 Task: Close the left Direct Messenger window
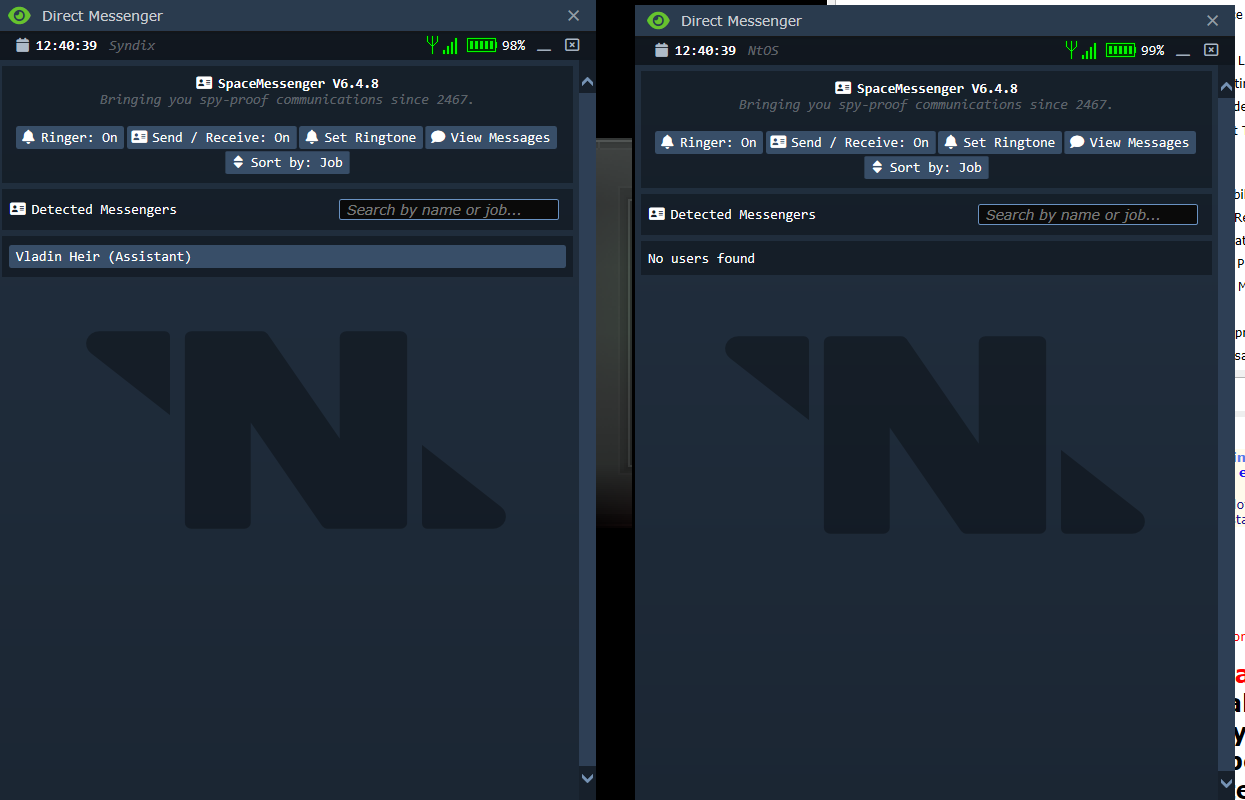(573, 16)
